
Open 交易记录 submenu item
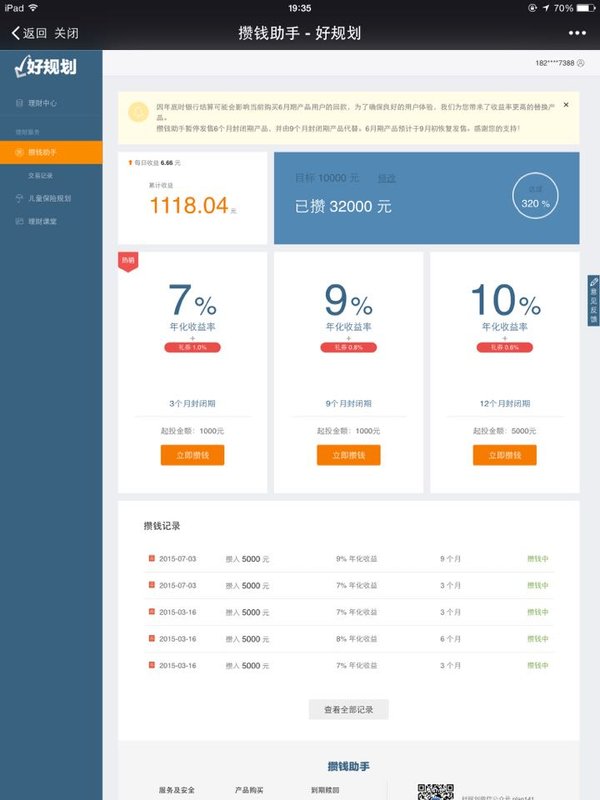point(40,176)
